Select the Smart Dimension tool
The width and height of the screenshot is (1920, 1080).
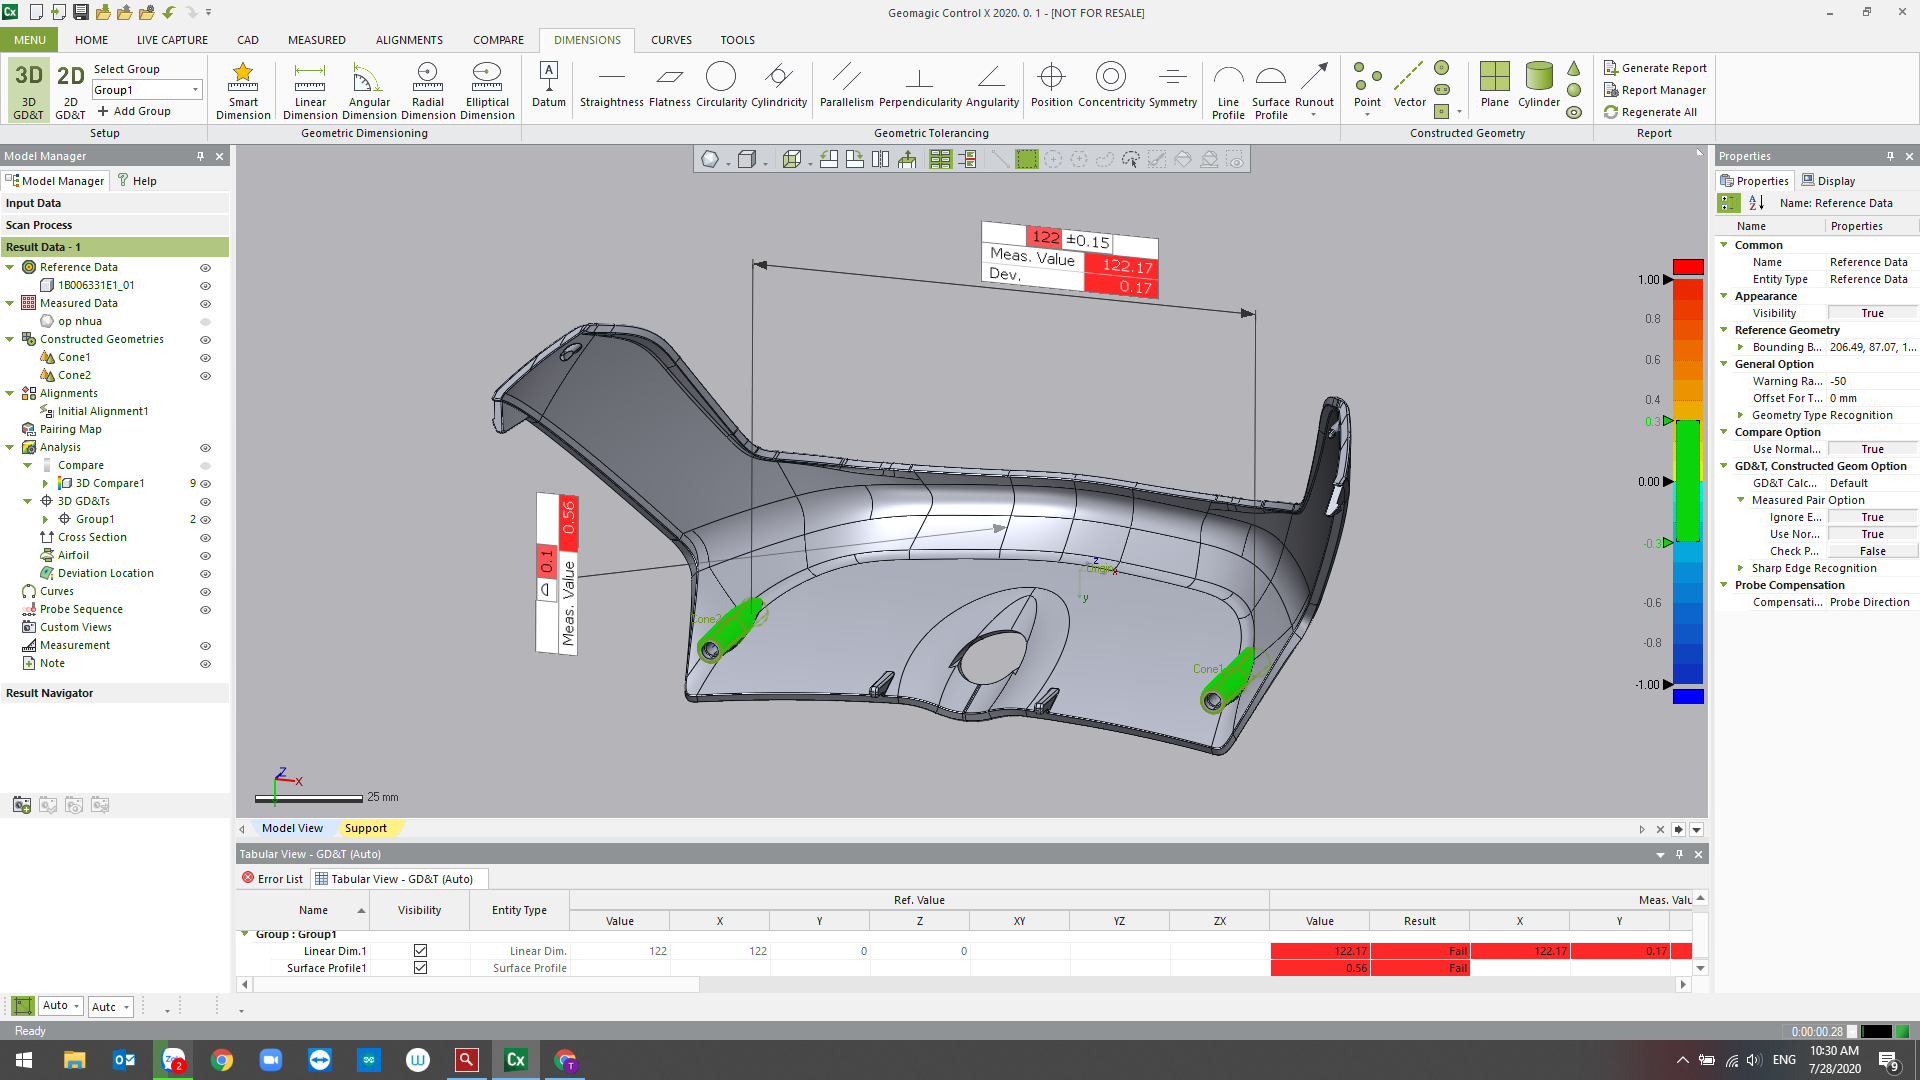tap(243, 90)
